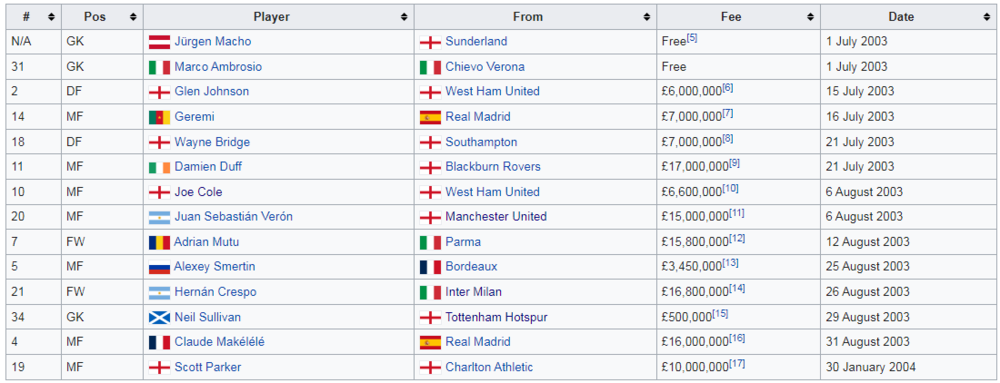Open citation 9 next to £17,000,000

point(734,163)
